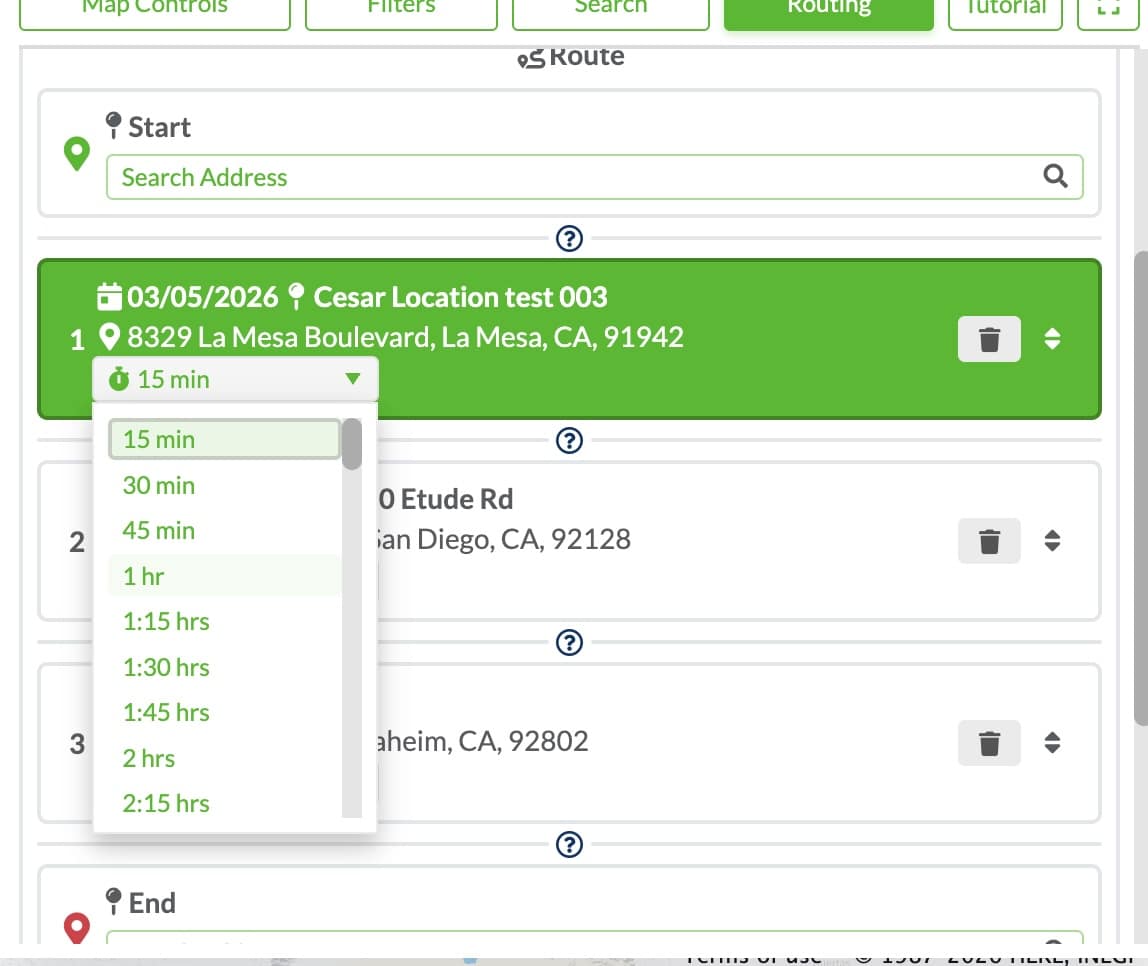Collapse the 15 min duration dropdown
Viewport: 1148px width, 966px height.
point(235,379)
